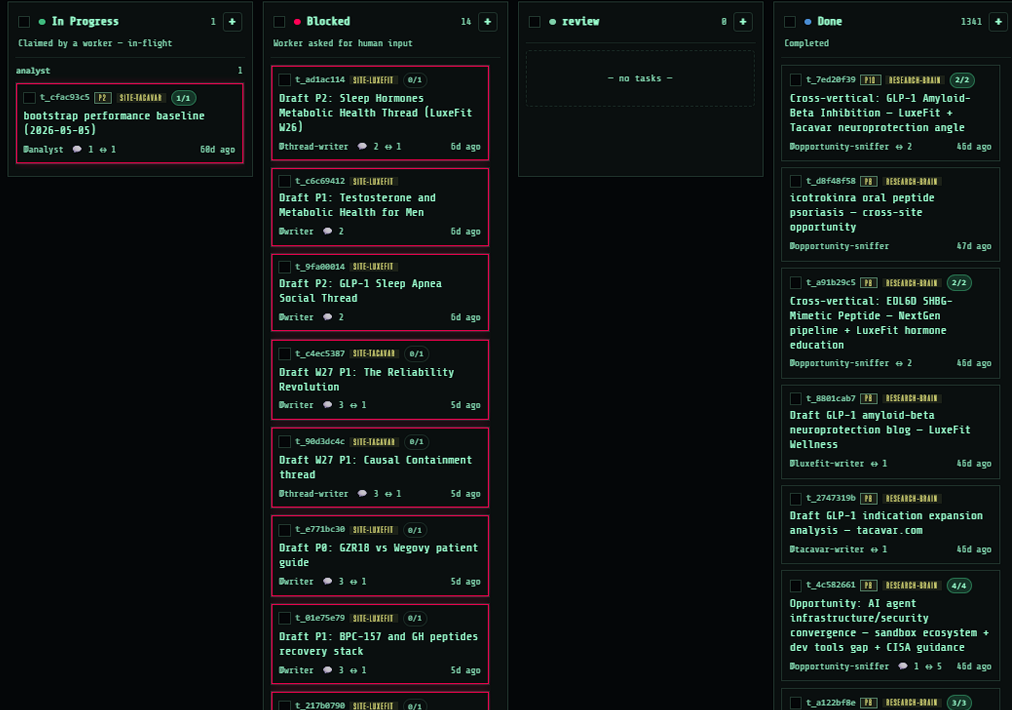
Task: Add a task to Blocked column
Action: point(488,21)
